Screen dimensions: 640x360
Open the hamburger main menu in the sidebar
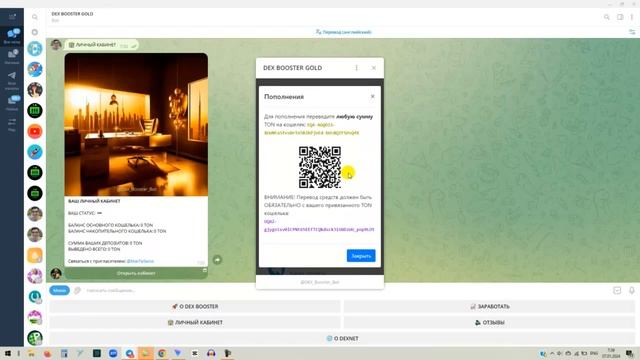[x=12, y=17]
